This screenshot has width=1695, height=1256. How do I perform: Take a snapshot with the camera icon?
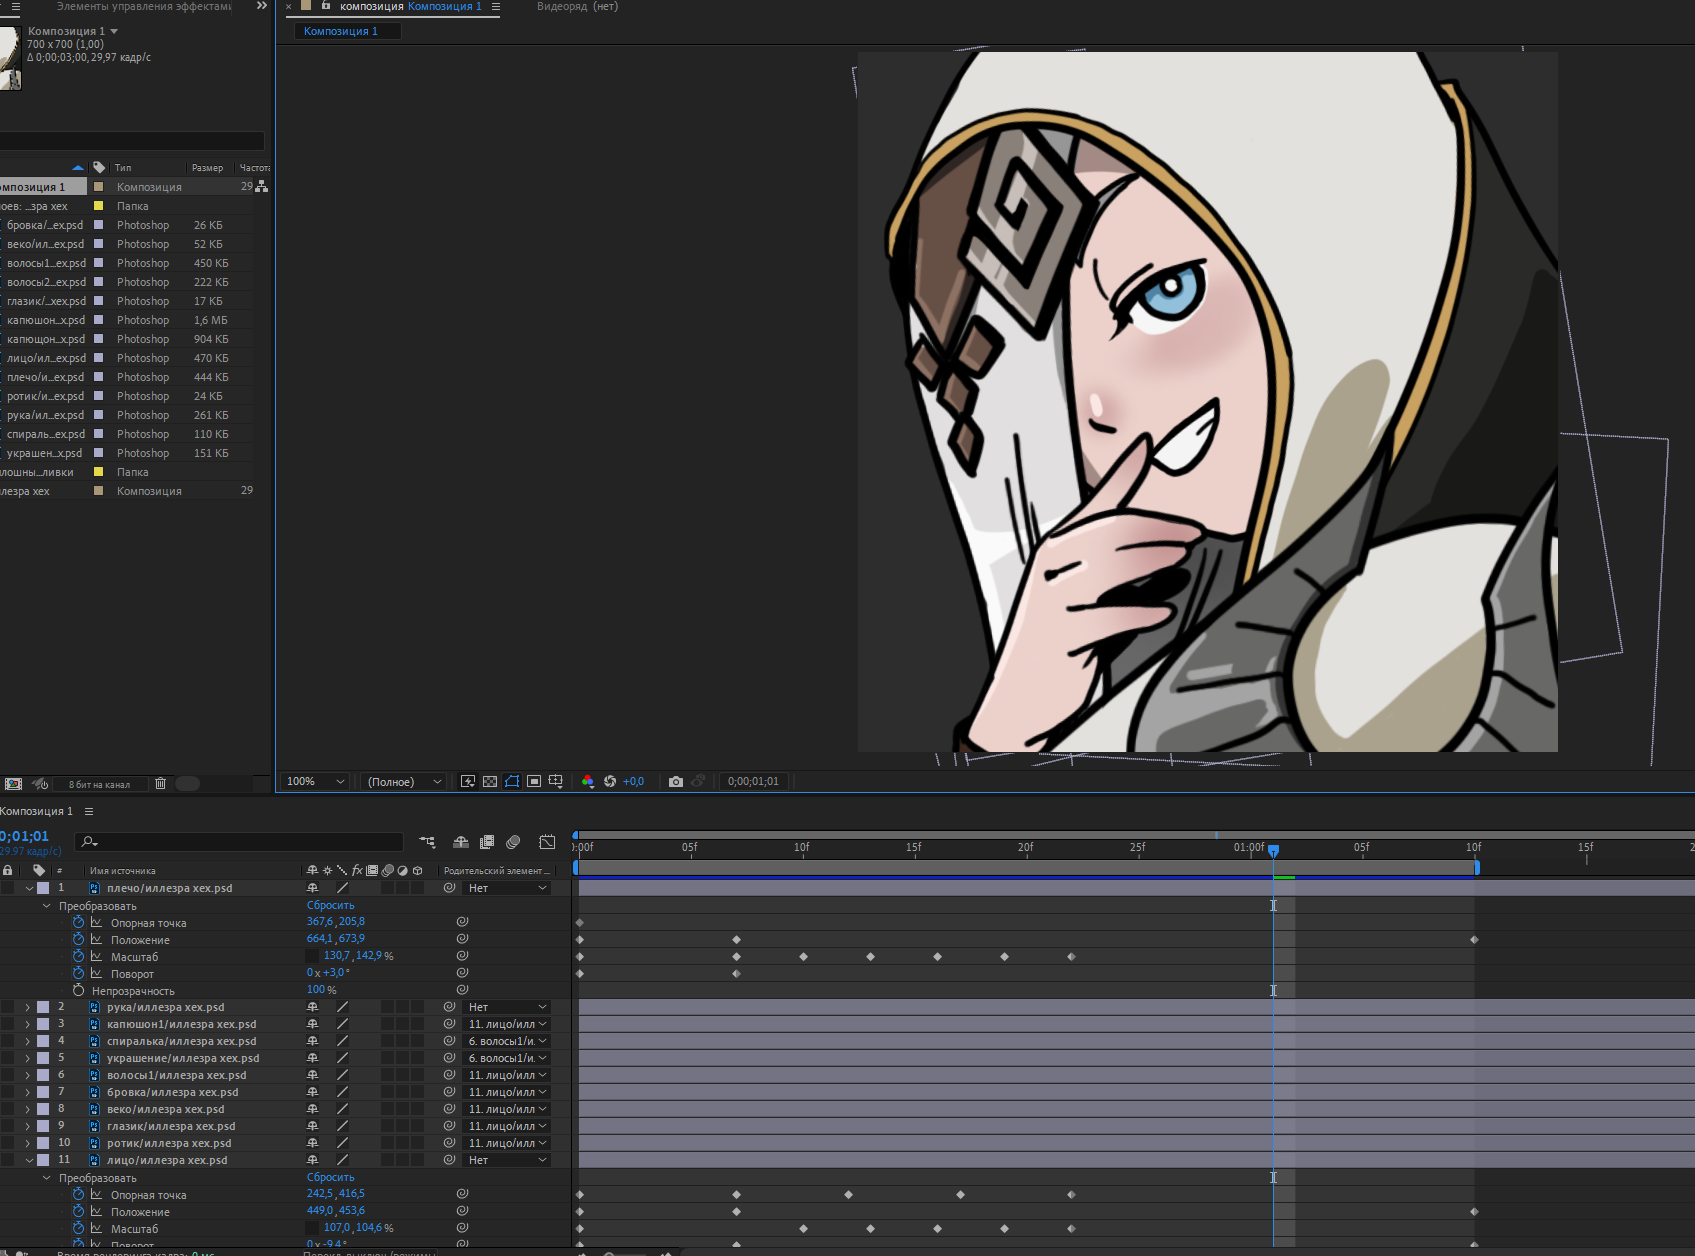pyautogui.click(x=676, y=781)
